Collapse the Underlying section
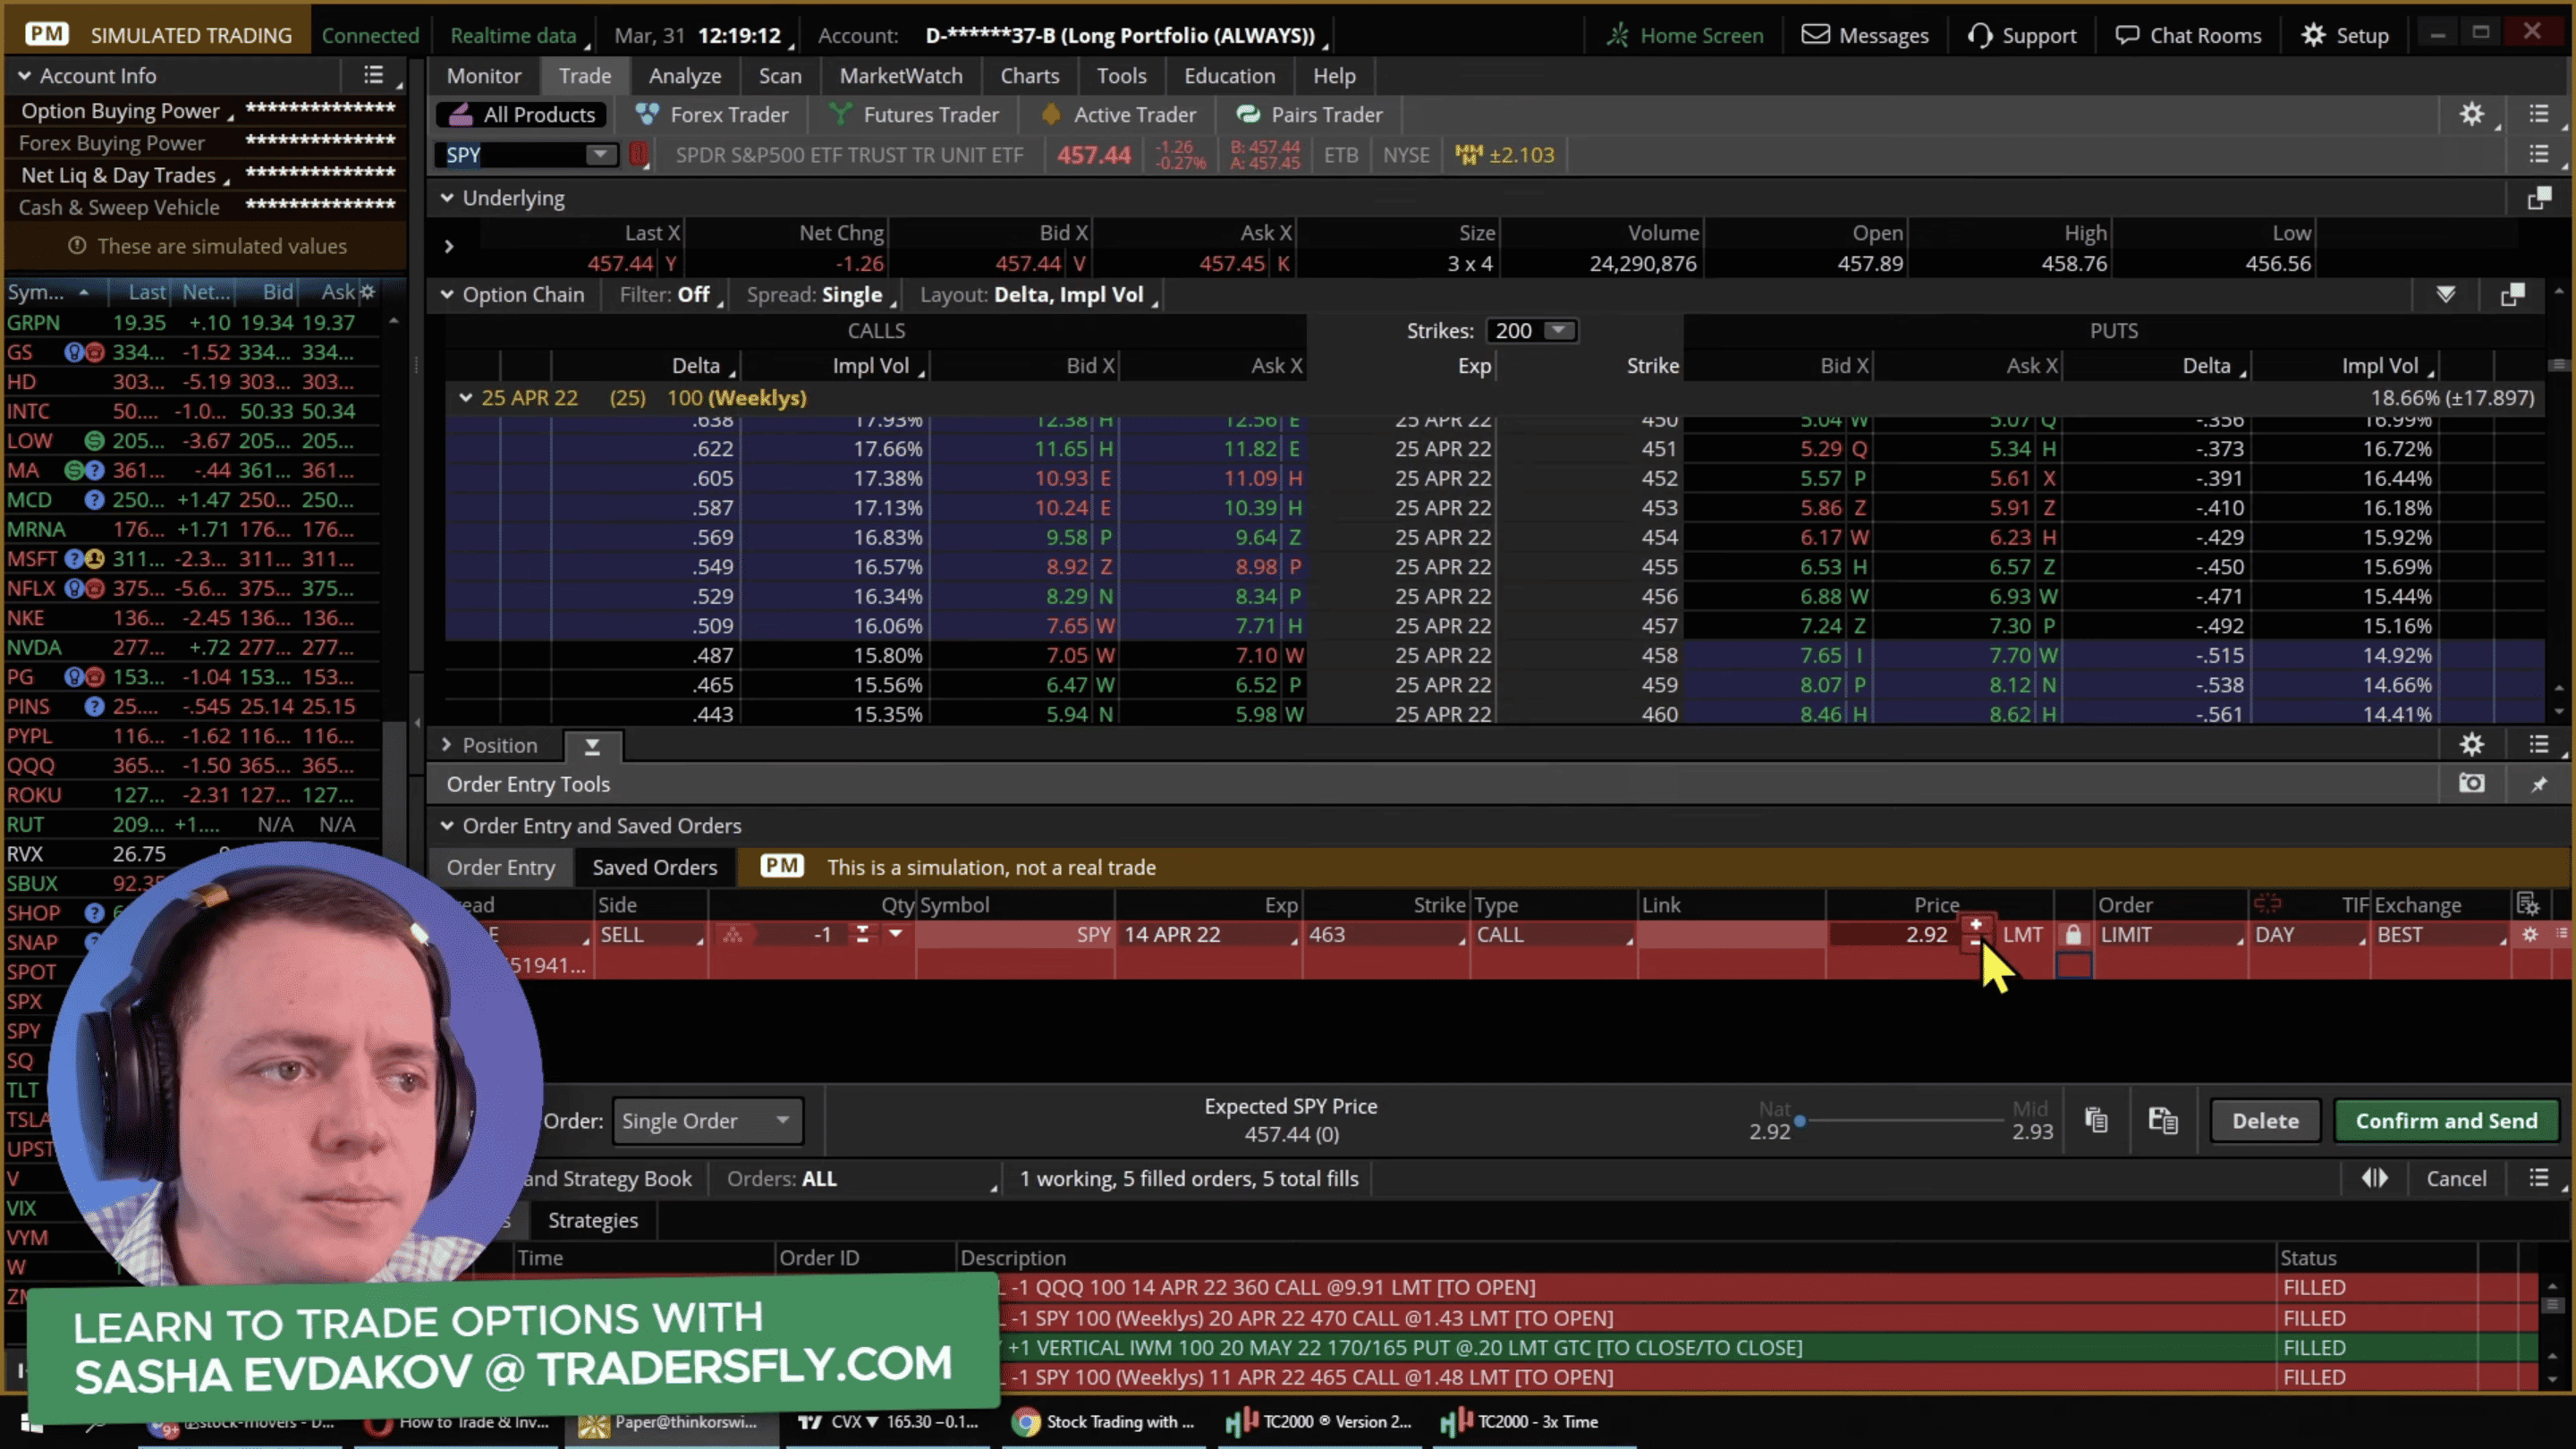The image size is (2576, 1449). pyautogui.click(x=447, y=198)
